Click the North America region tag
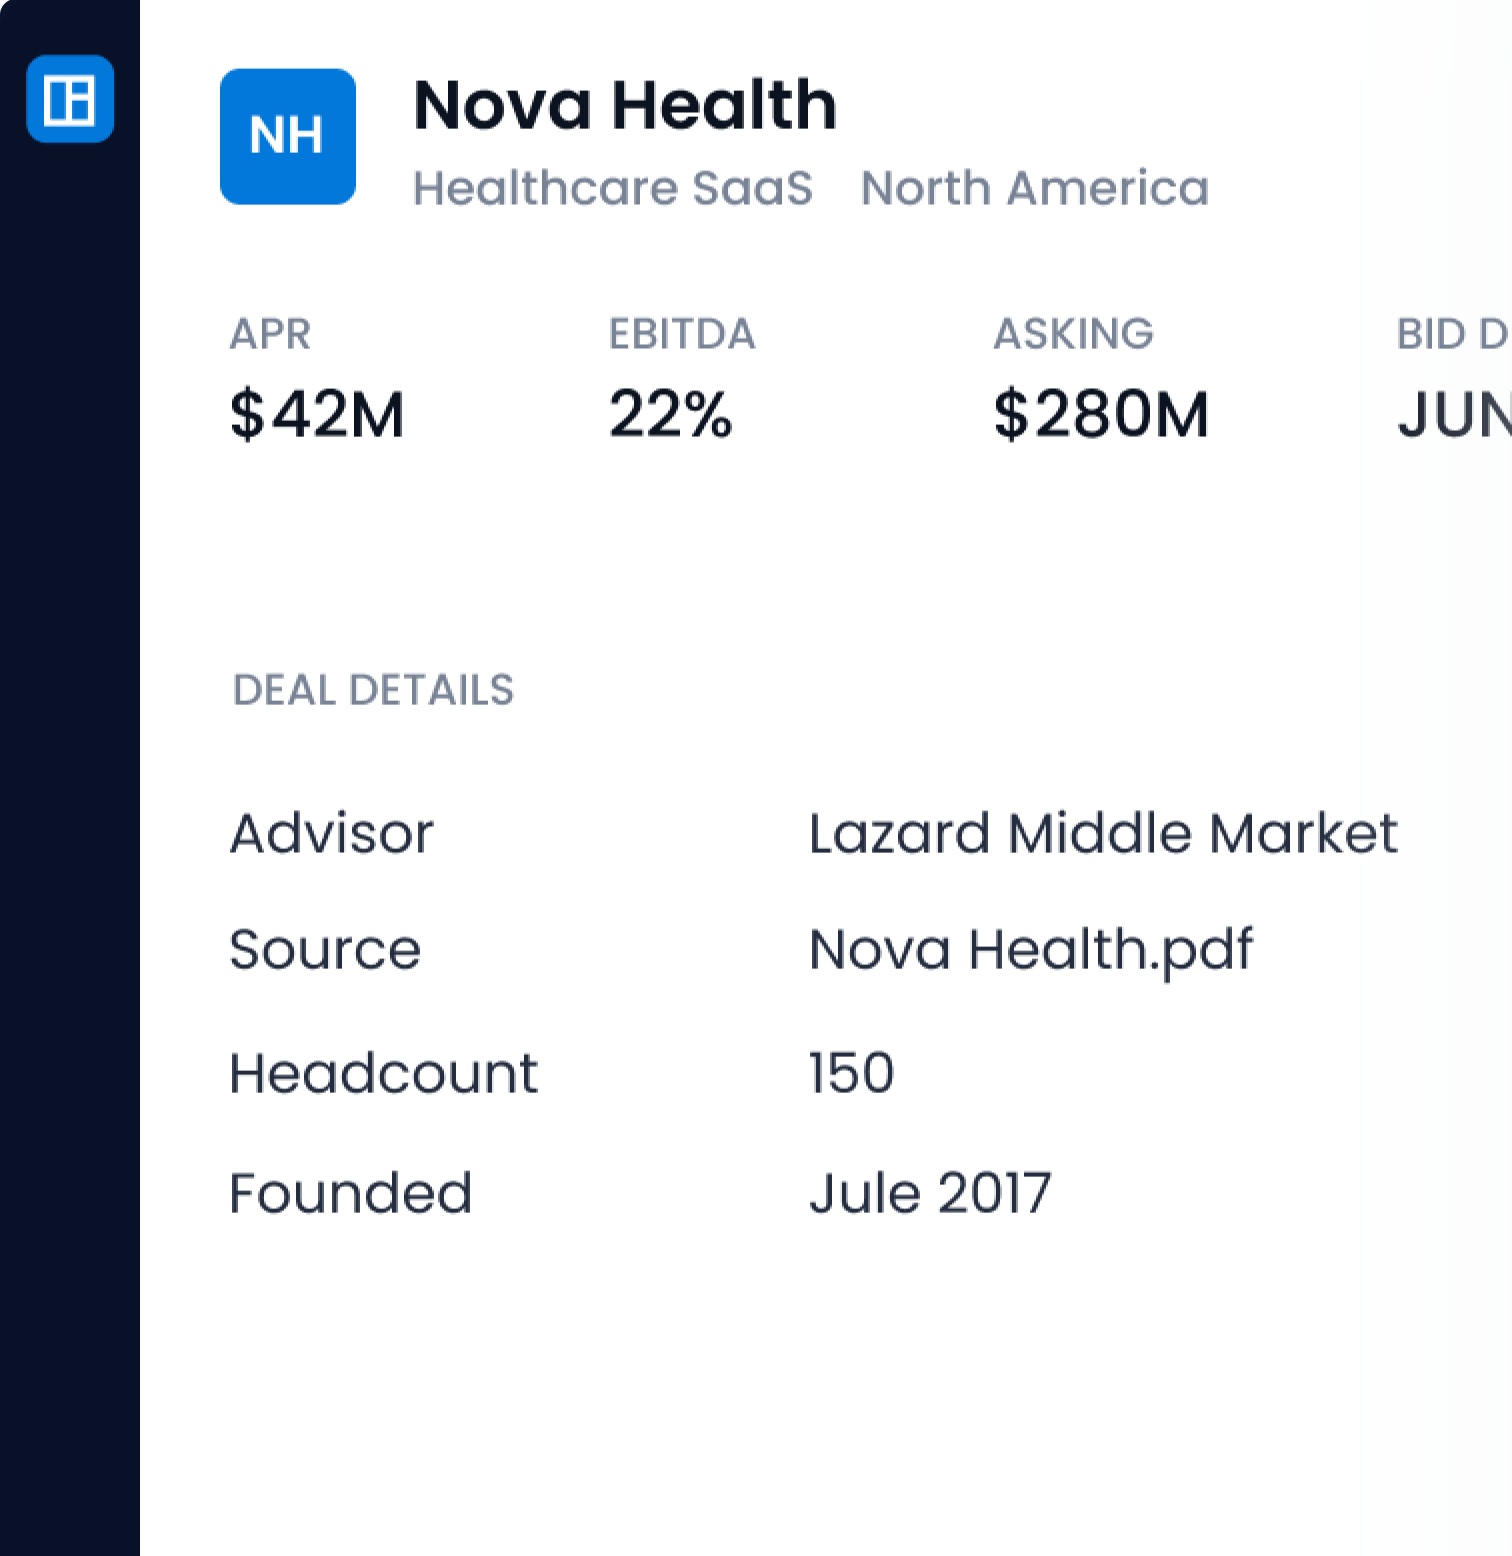This screenshot has width=1512, height=1556. click(x=1035, y=188)
